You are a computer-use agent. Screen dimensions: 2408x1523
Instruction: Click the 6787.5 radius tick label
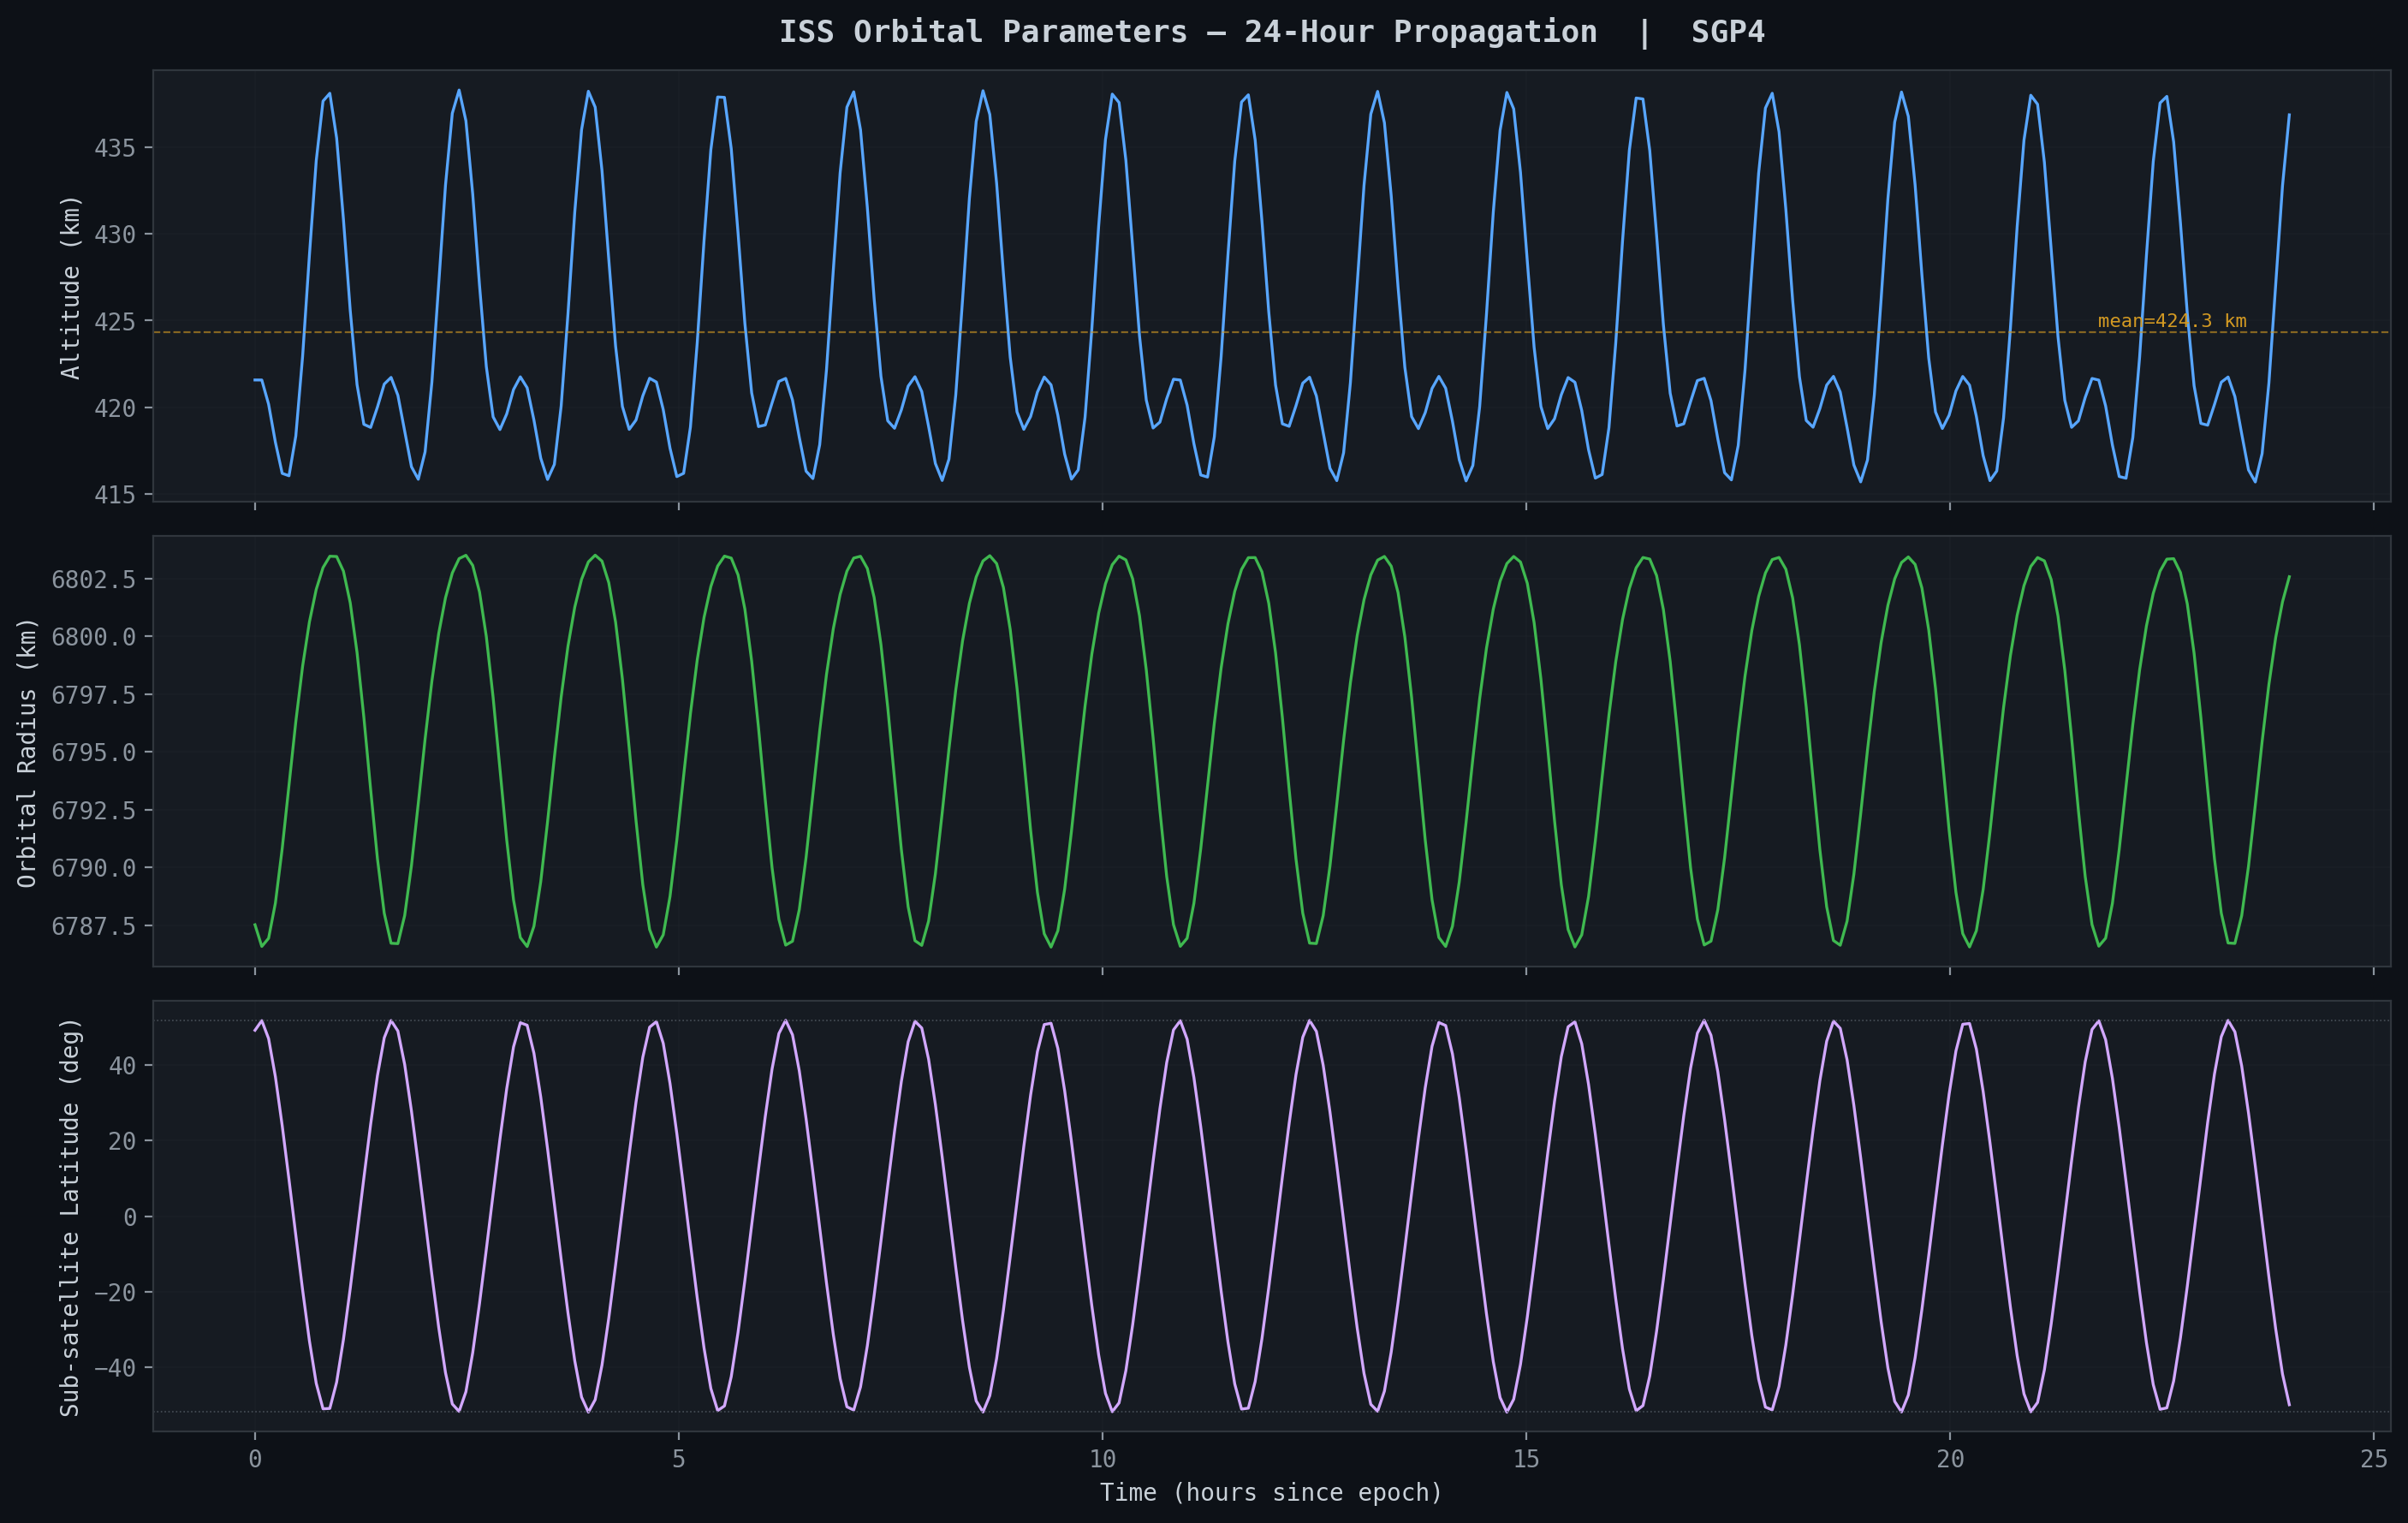[93, 927]
